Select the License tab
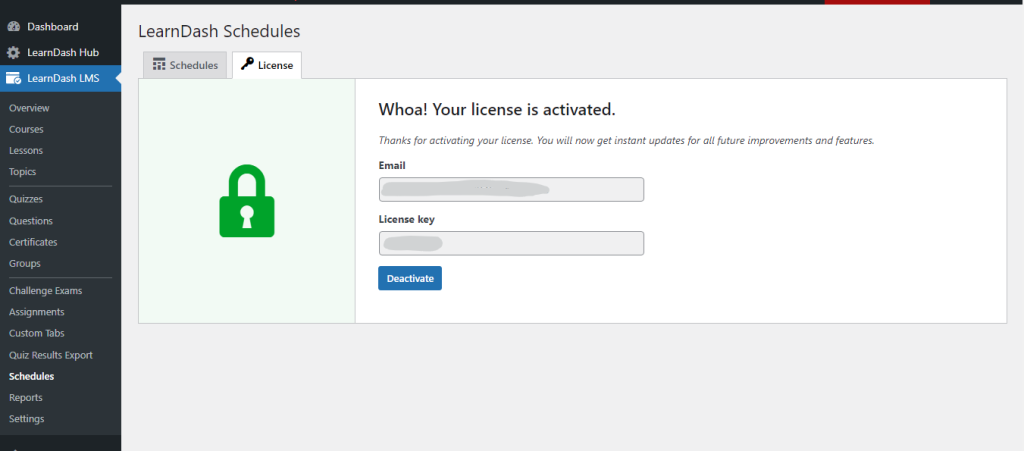1024x451 pixels. coord(267,65)
